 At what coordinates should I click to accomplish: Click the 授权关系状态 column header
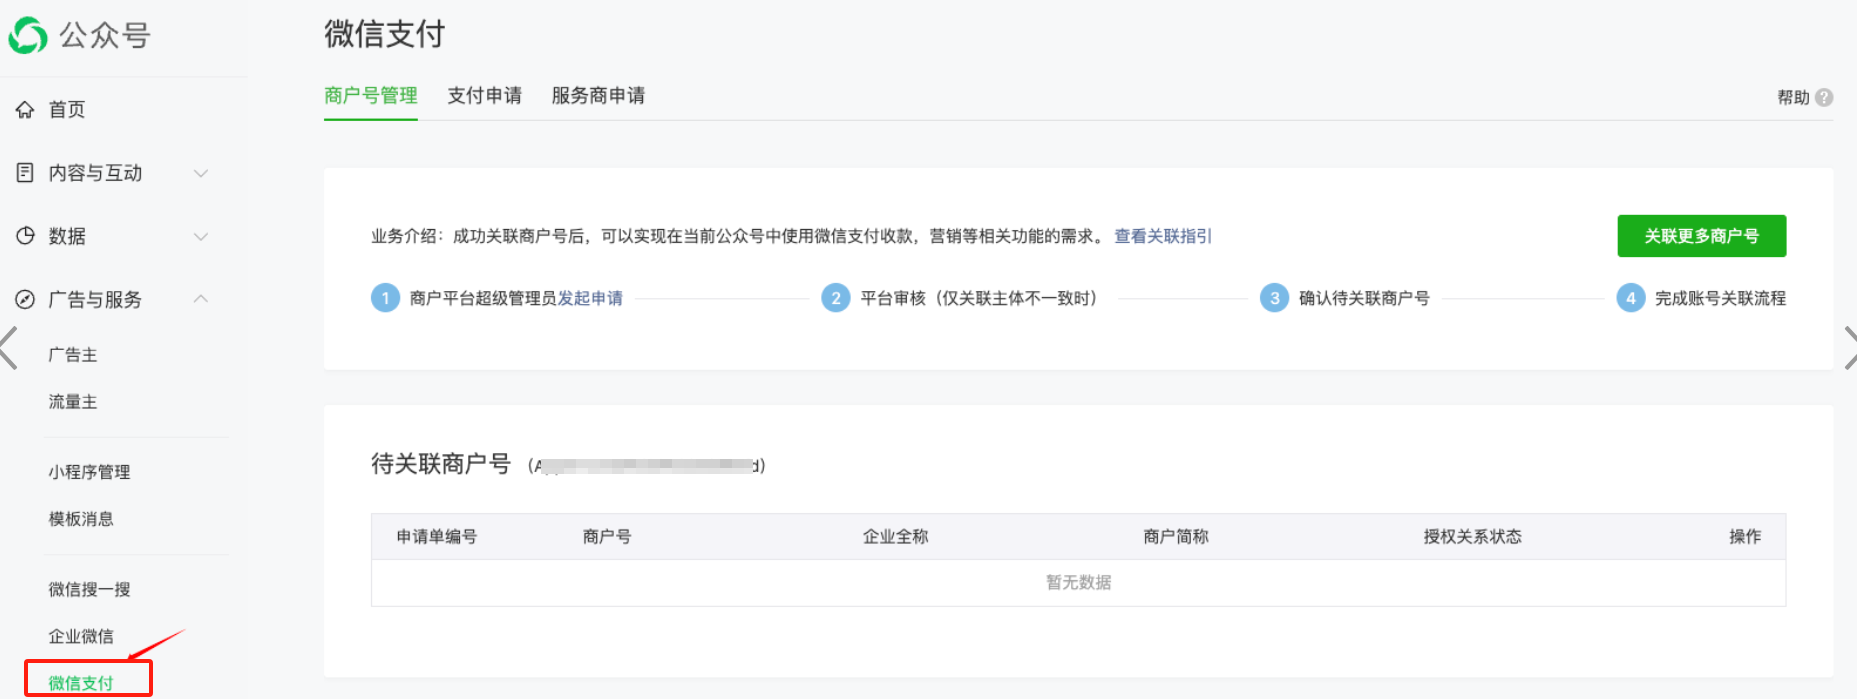tap(1473, 537)
